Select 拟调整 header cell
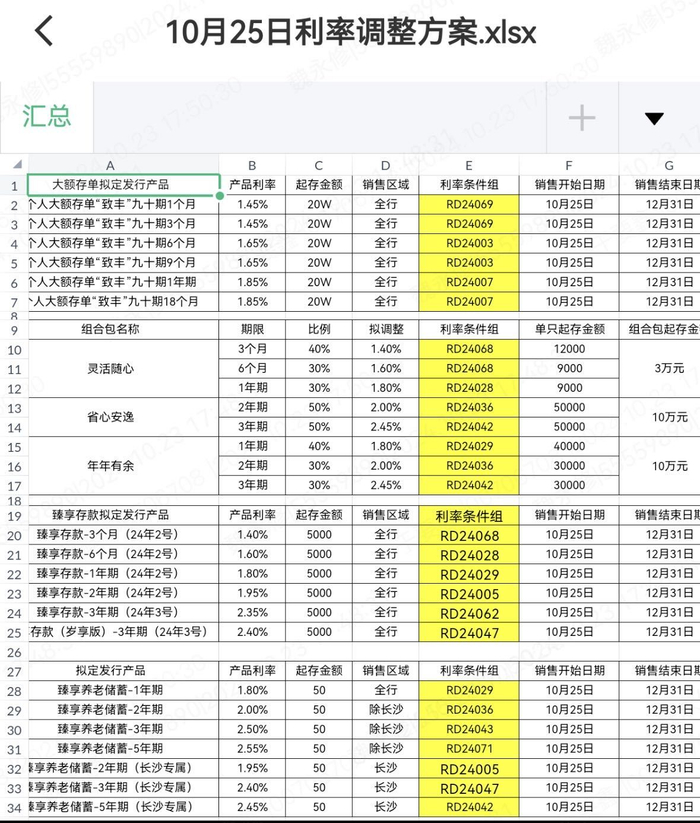 pos(386,329)
